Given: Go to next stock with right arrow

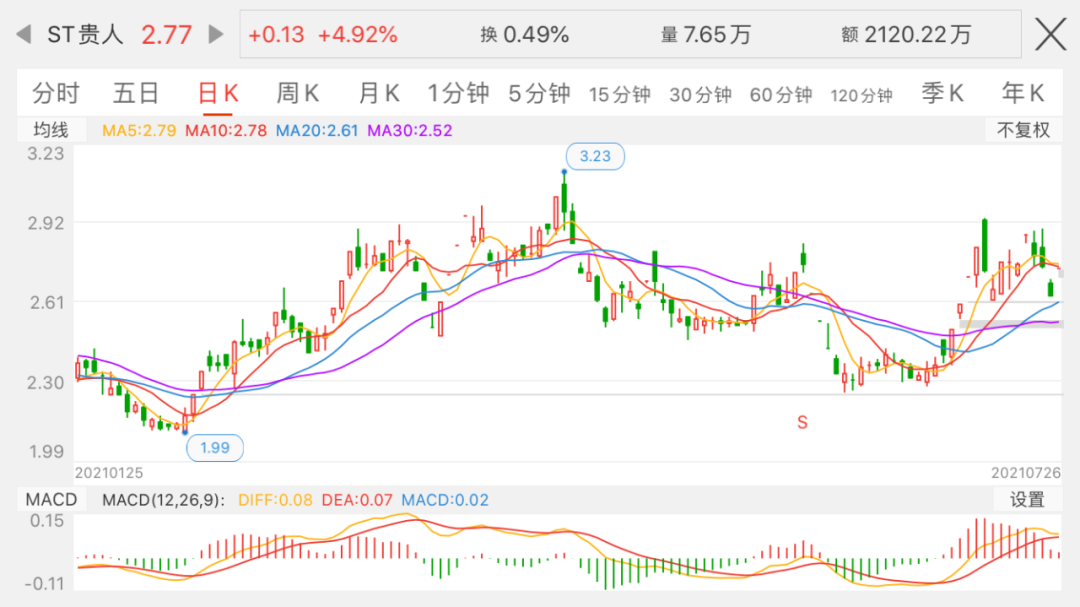Looking at the screenshot, I should pos(215,34).
